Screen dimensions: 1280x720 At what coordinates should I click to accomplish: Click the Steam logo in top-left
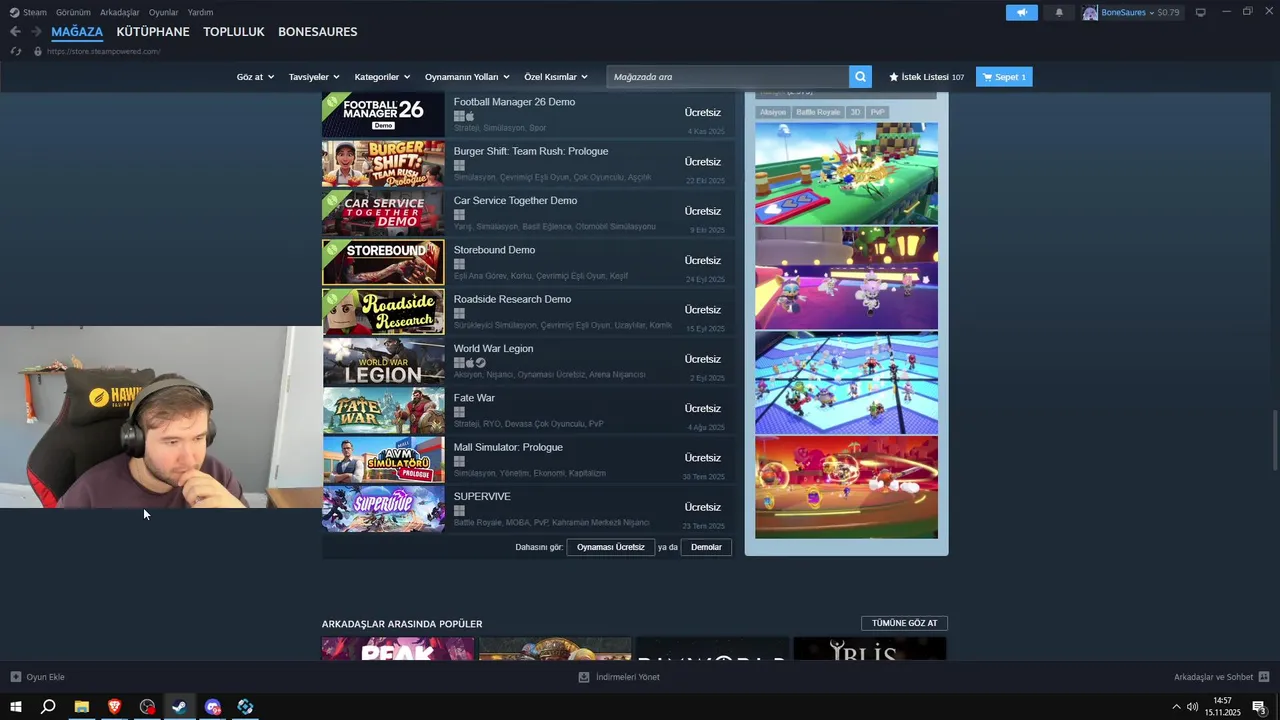(15, 12)
